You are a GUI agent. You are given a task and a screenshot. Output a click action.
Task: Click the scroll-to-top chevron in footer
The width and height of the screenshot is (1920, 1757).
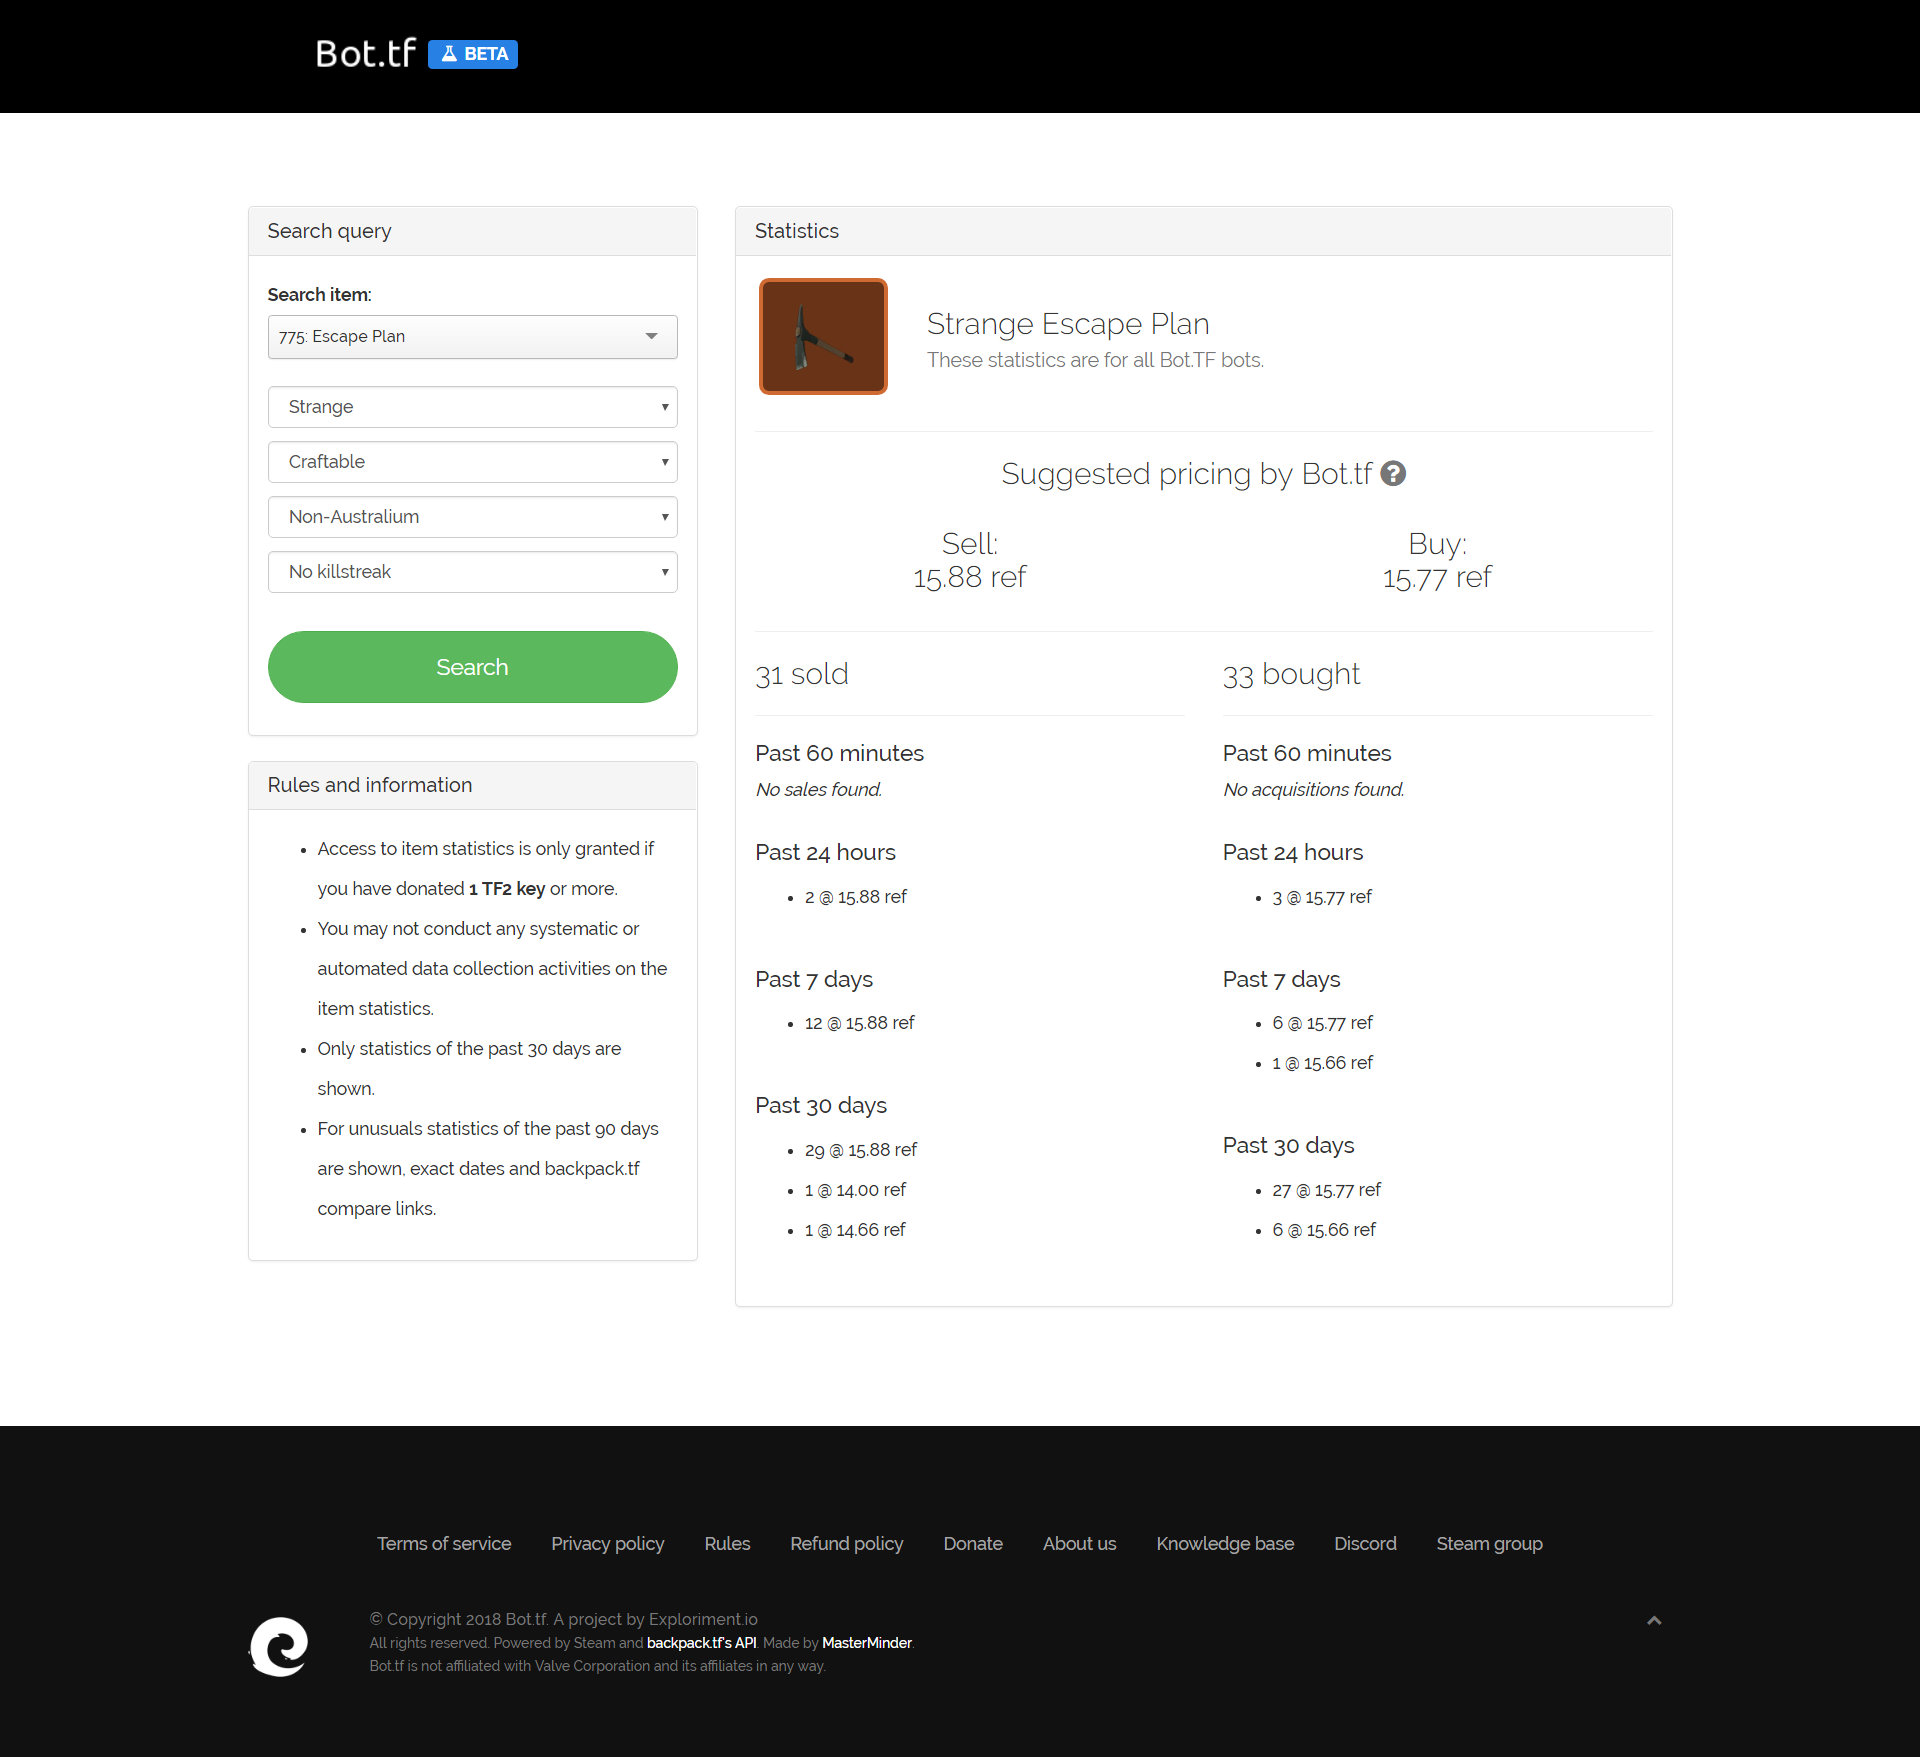1654,1621
